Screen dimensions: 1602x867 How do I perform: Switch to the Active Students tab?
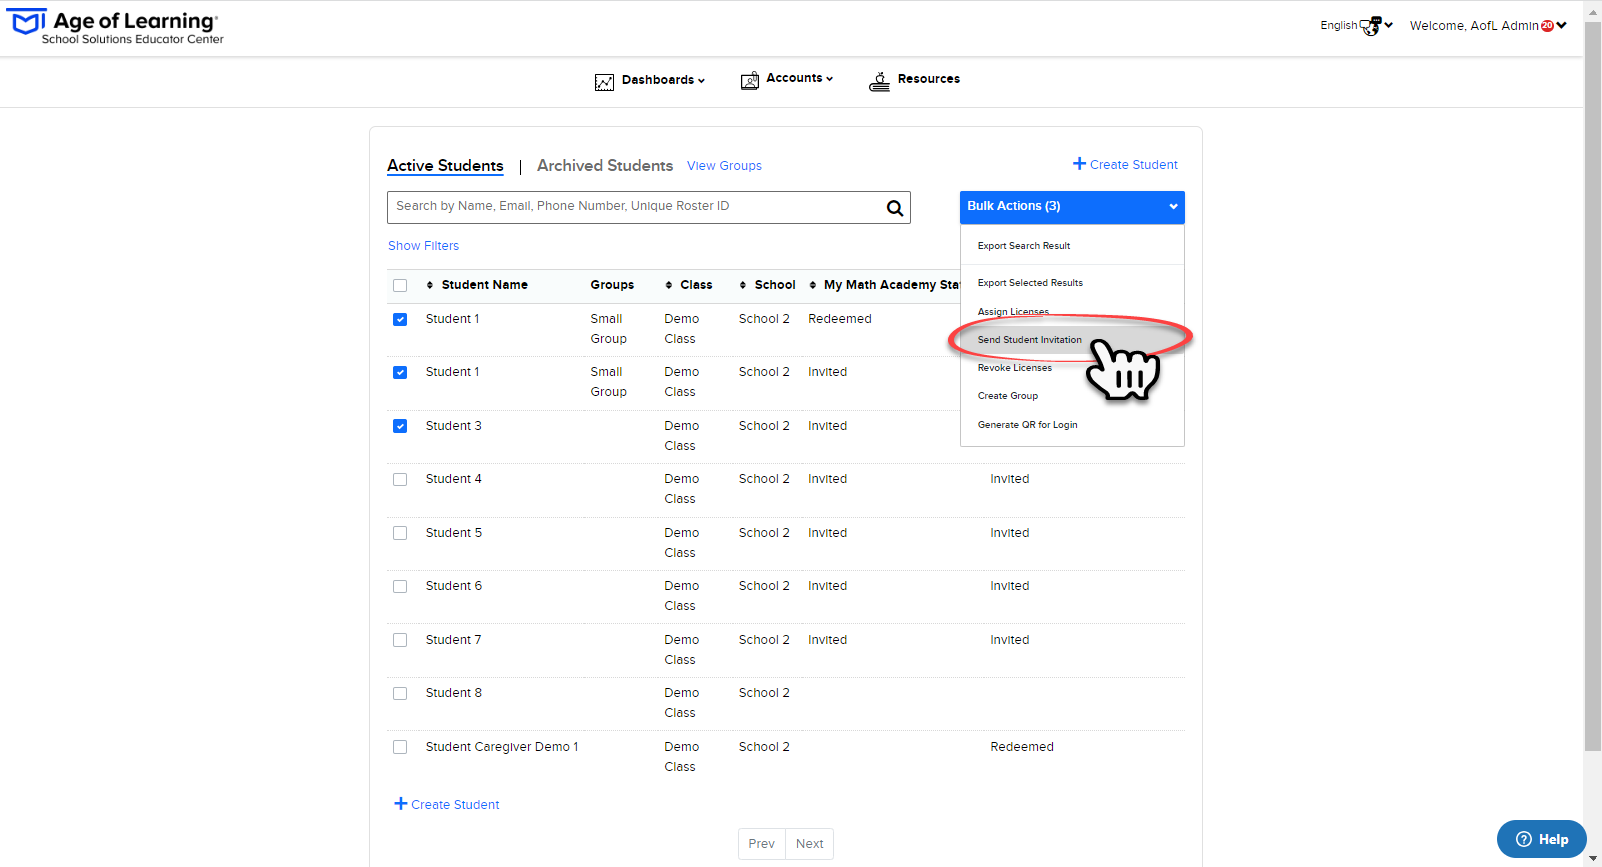click(x=445, y=166)
